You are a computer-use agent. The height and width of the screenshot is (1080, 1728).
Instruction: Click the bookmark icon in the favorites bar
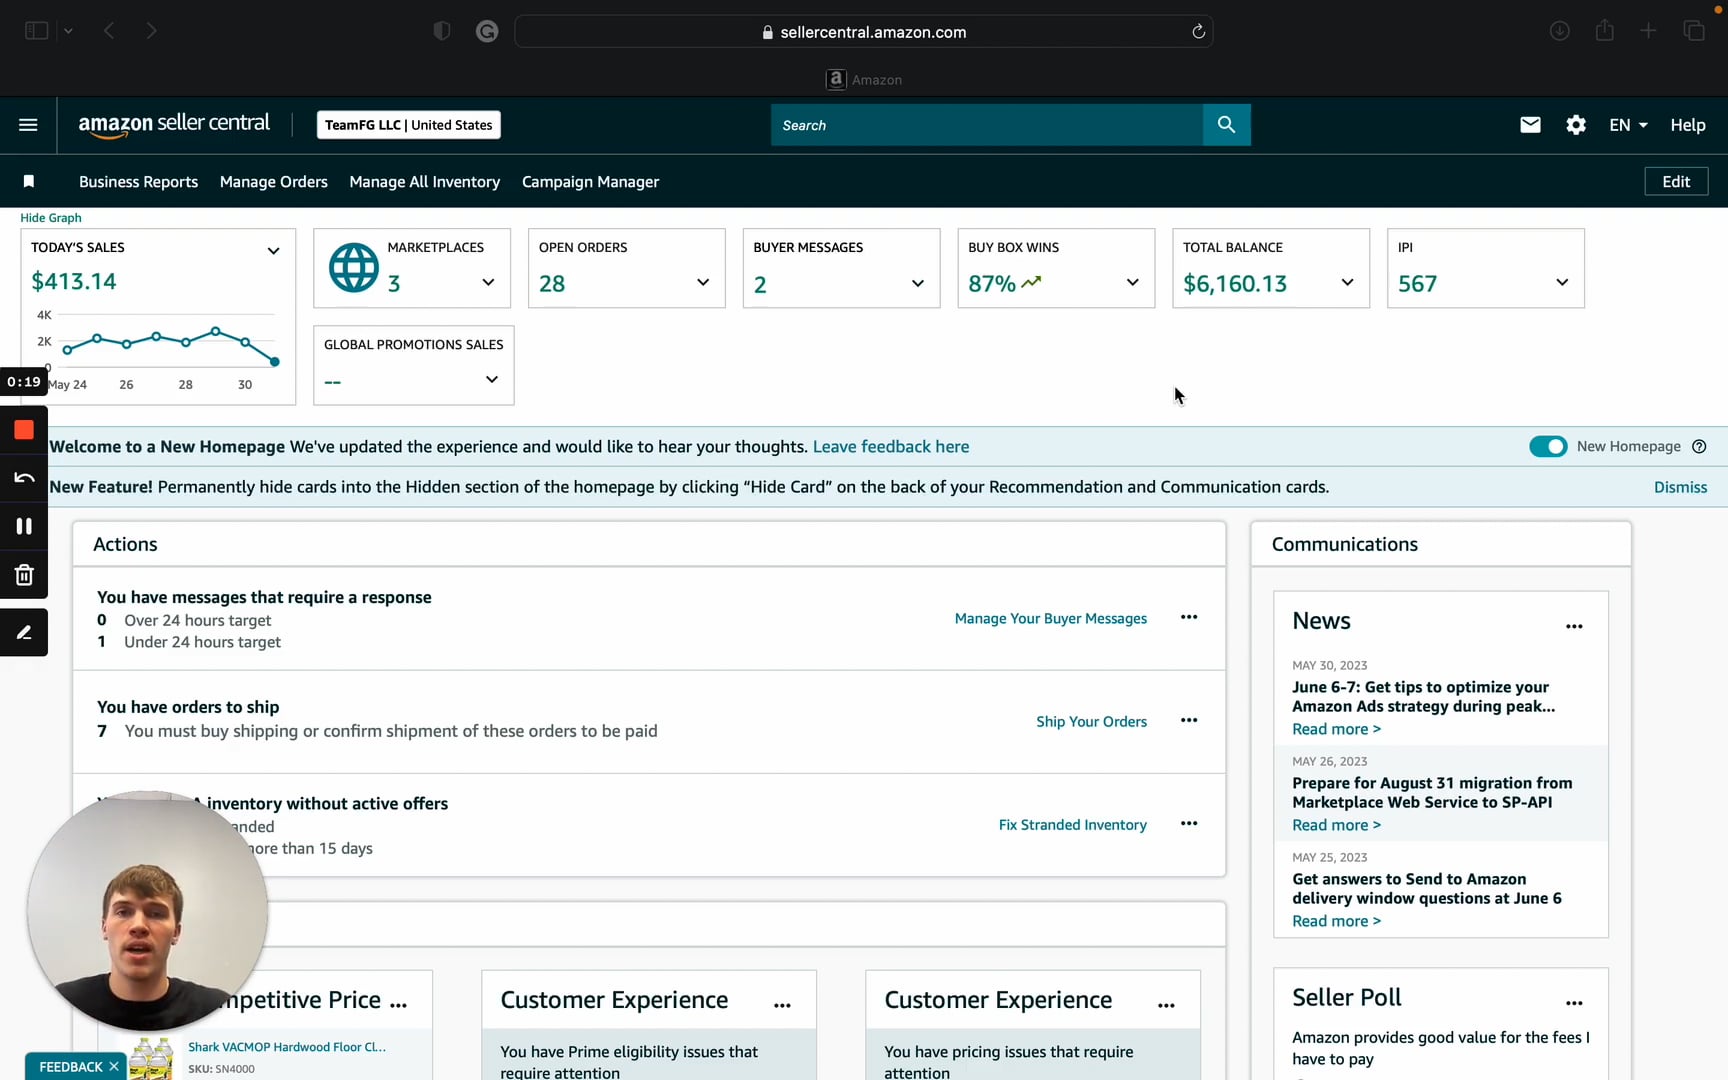(x=29, y=181)
